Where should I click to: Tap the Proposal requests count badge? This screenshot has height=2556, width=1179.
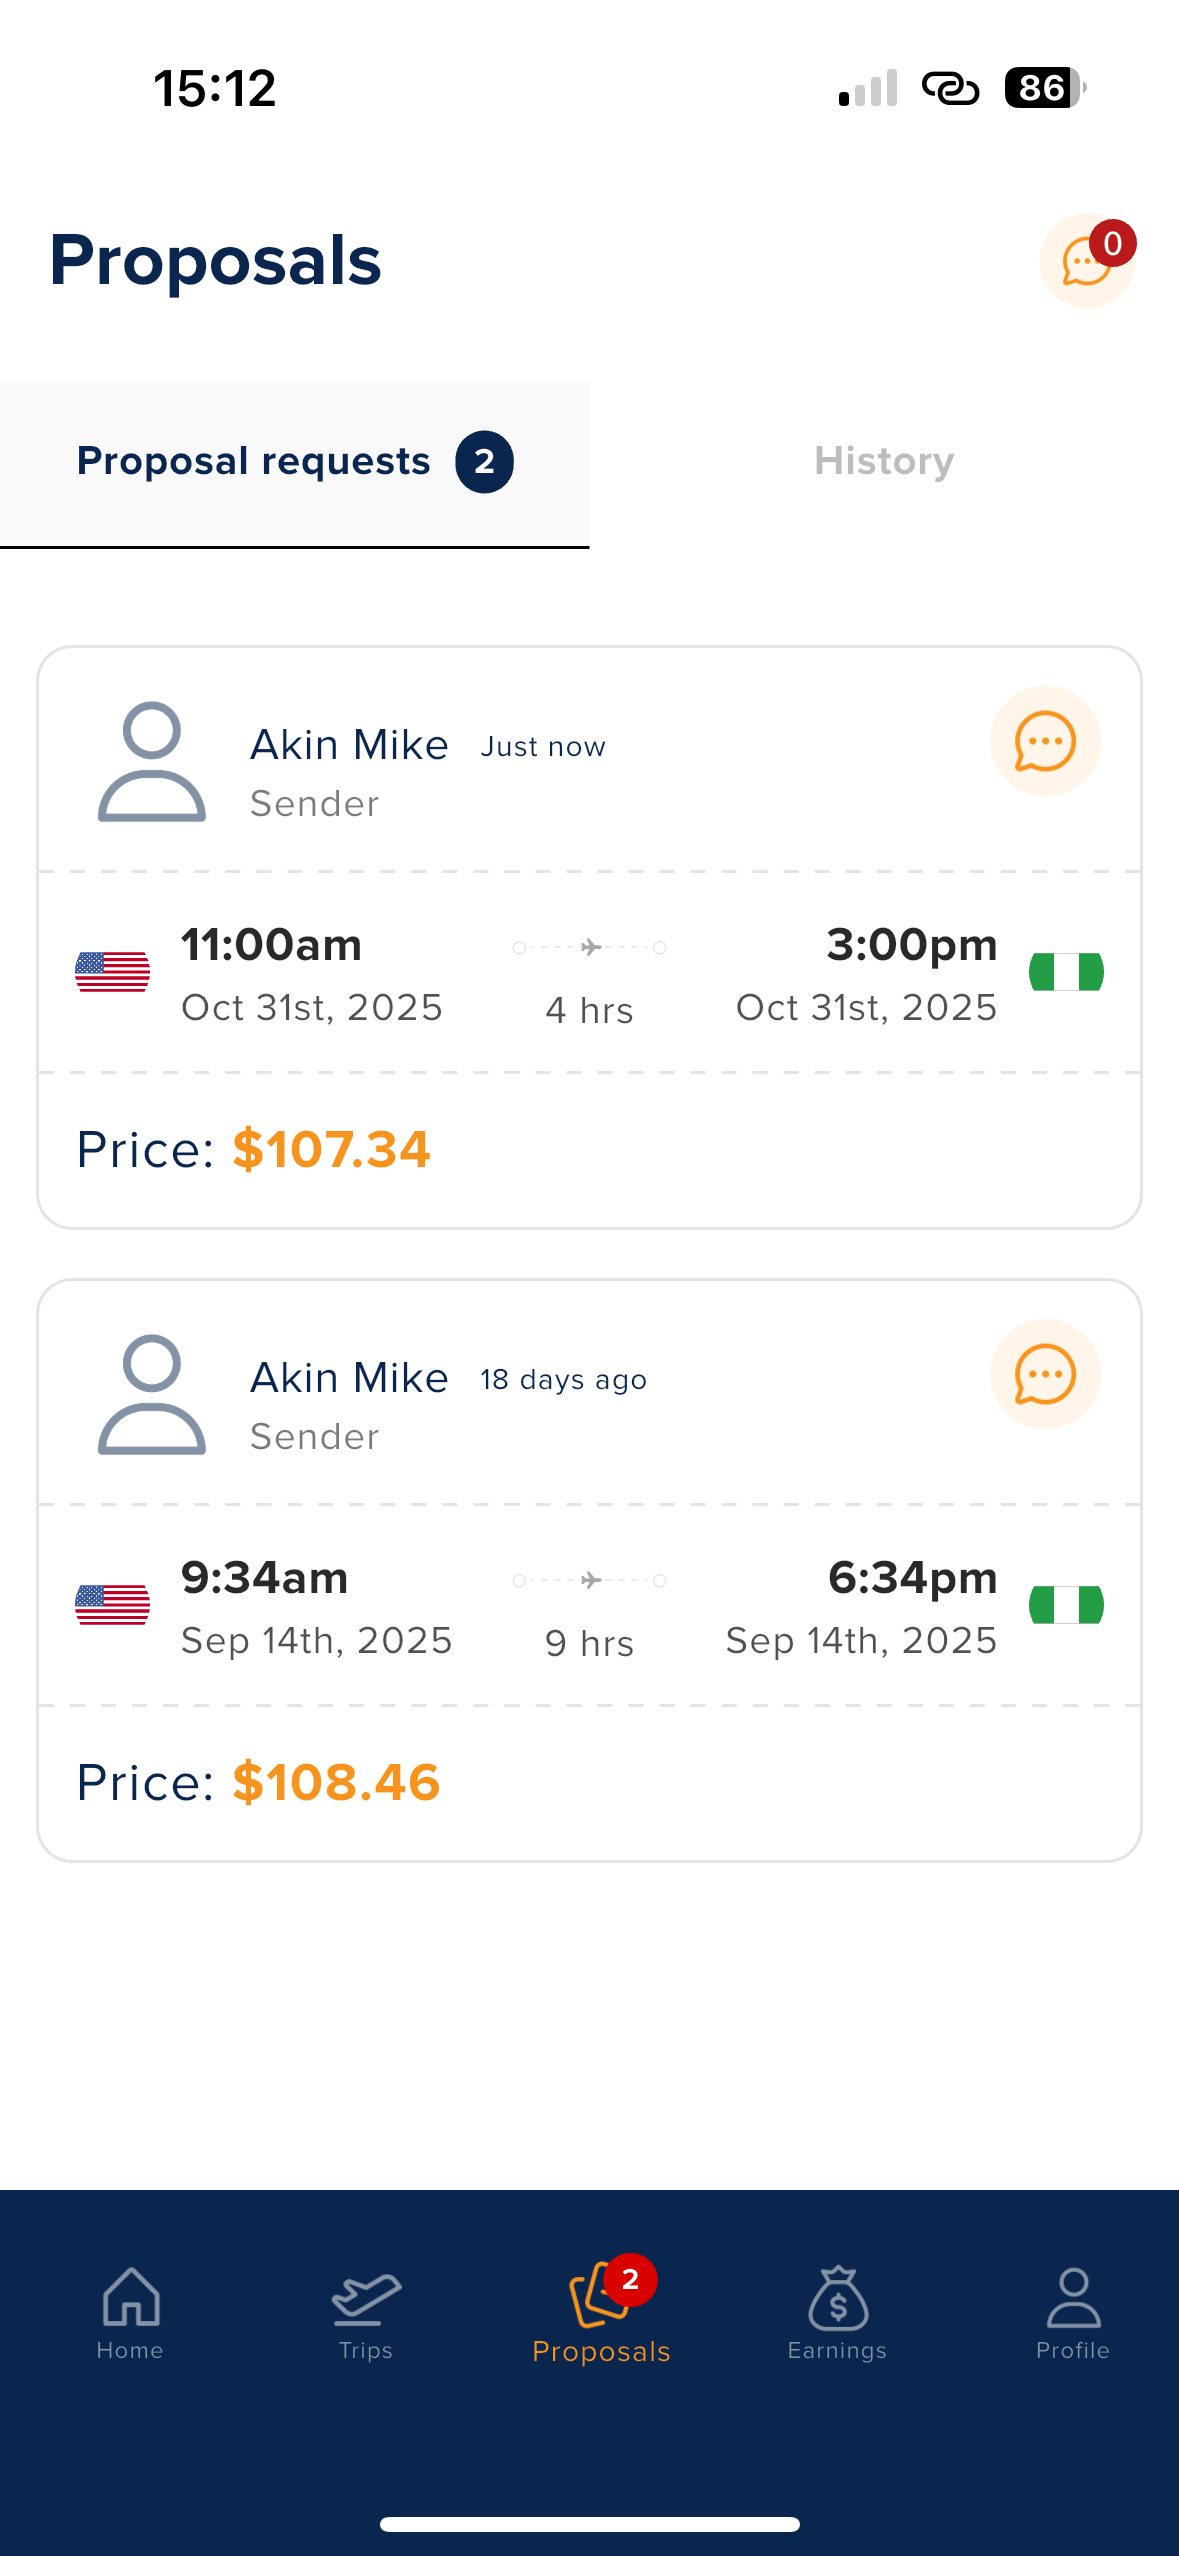485,462
